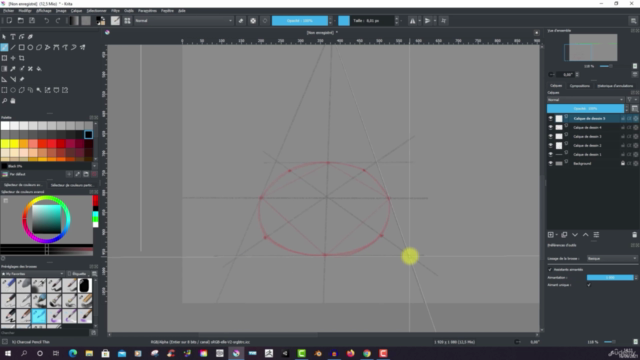Image resolution: width=640 pixels, height=360 pixels.
Task: Select the Move tool
Action: [x=13, y=58]
